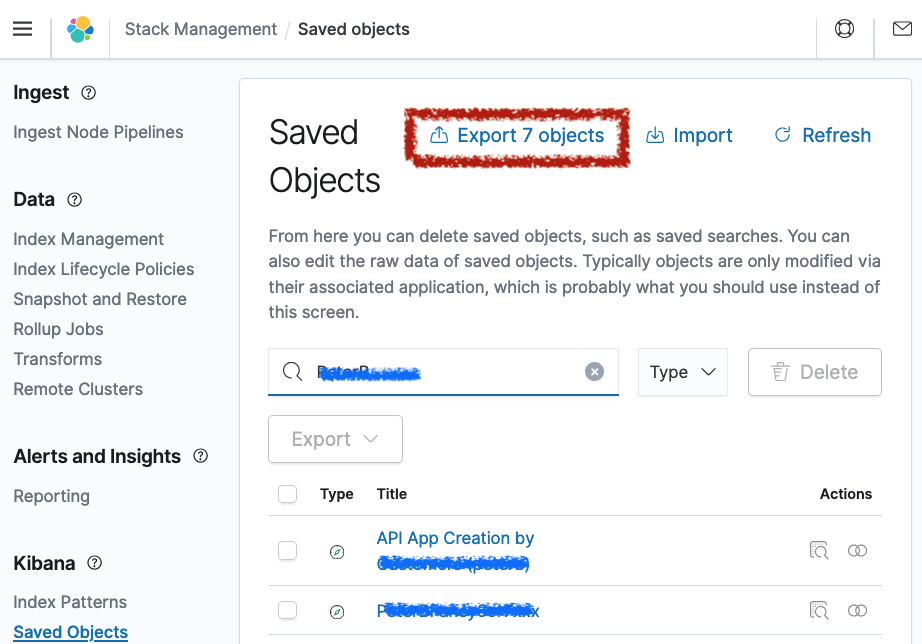
Task: Click the Title column header
Action: point(392,494)
